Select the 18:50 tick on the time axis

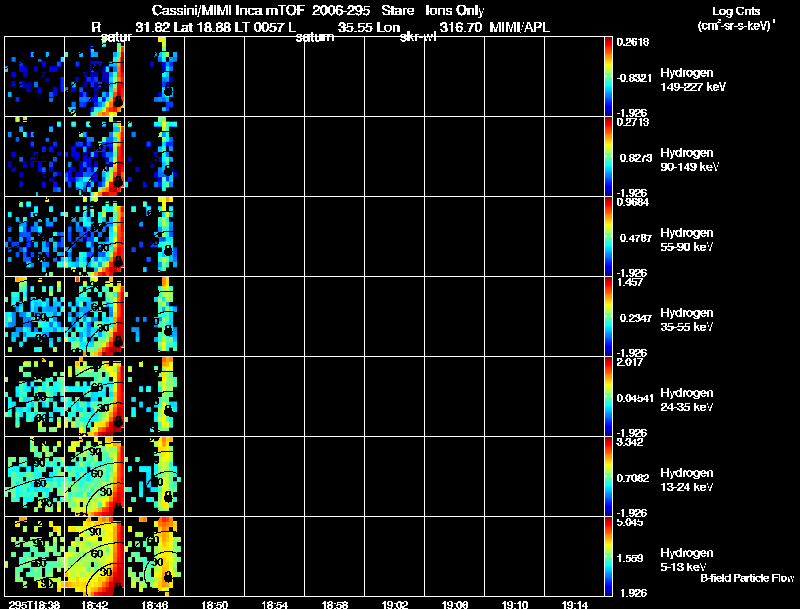214,604
